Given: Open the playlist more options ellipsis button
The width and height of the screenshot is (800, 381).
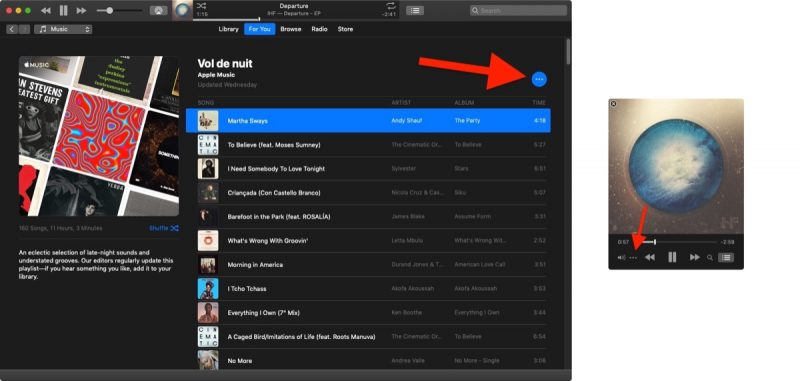Looking at the screenshot, I should pos(539,79).
